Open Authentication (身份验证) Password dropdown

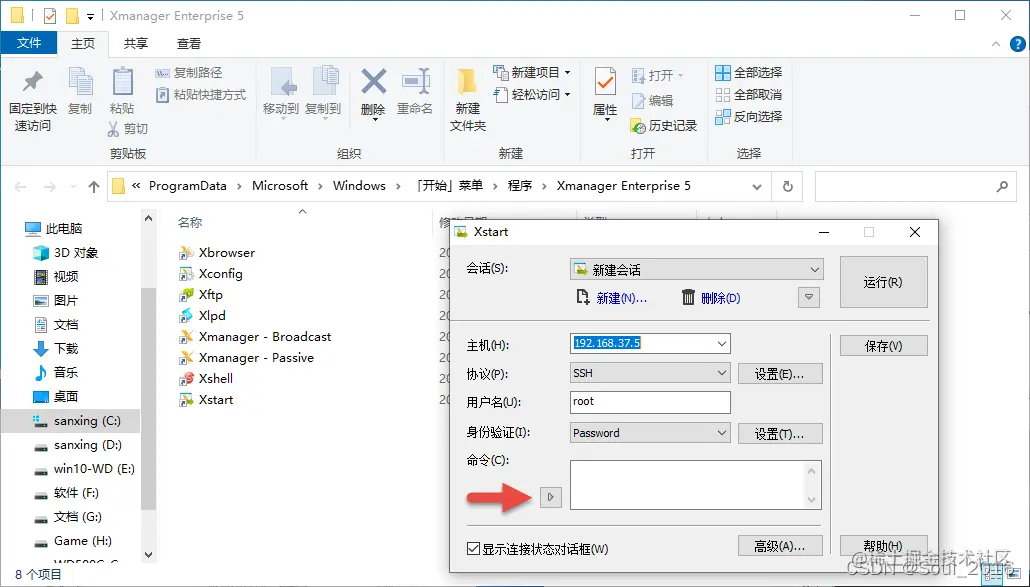tap(650, 433)
